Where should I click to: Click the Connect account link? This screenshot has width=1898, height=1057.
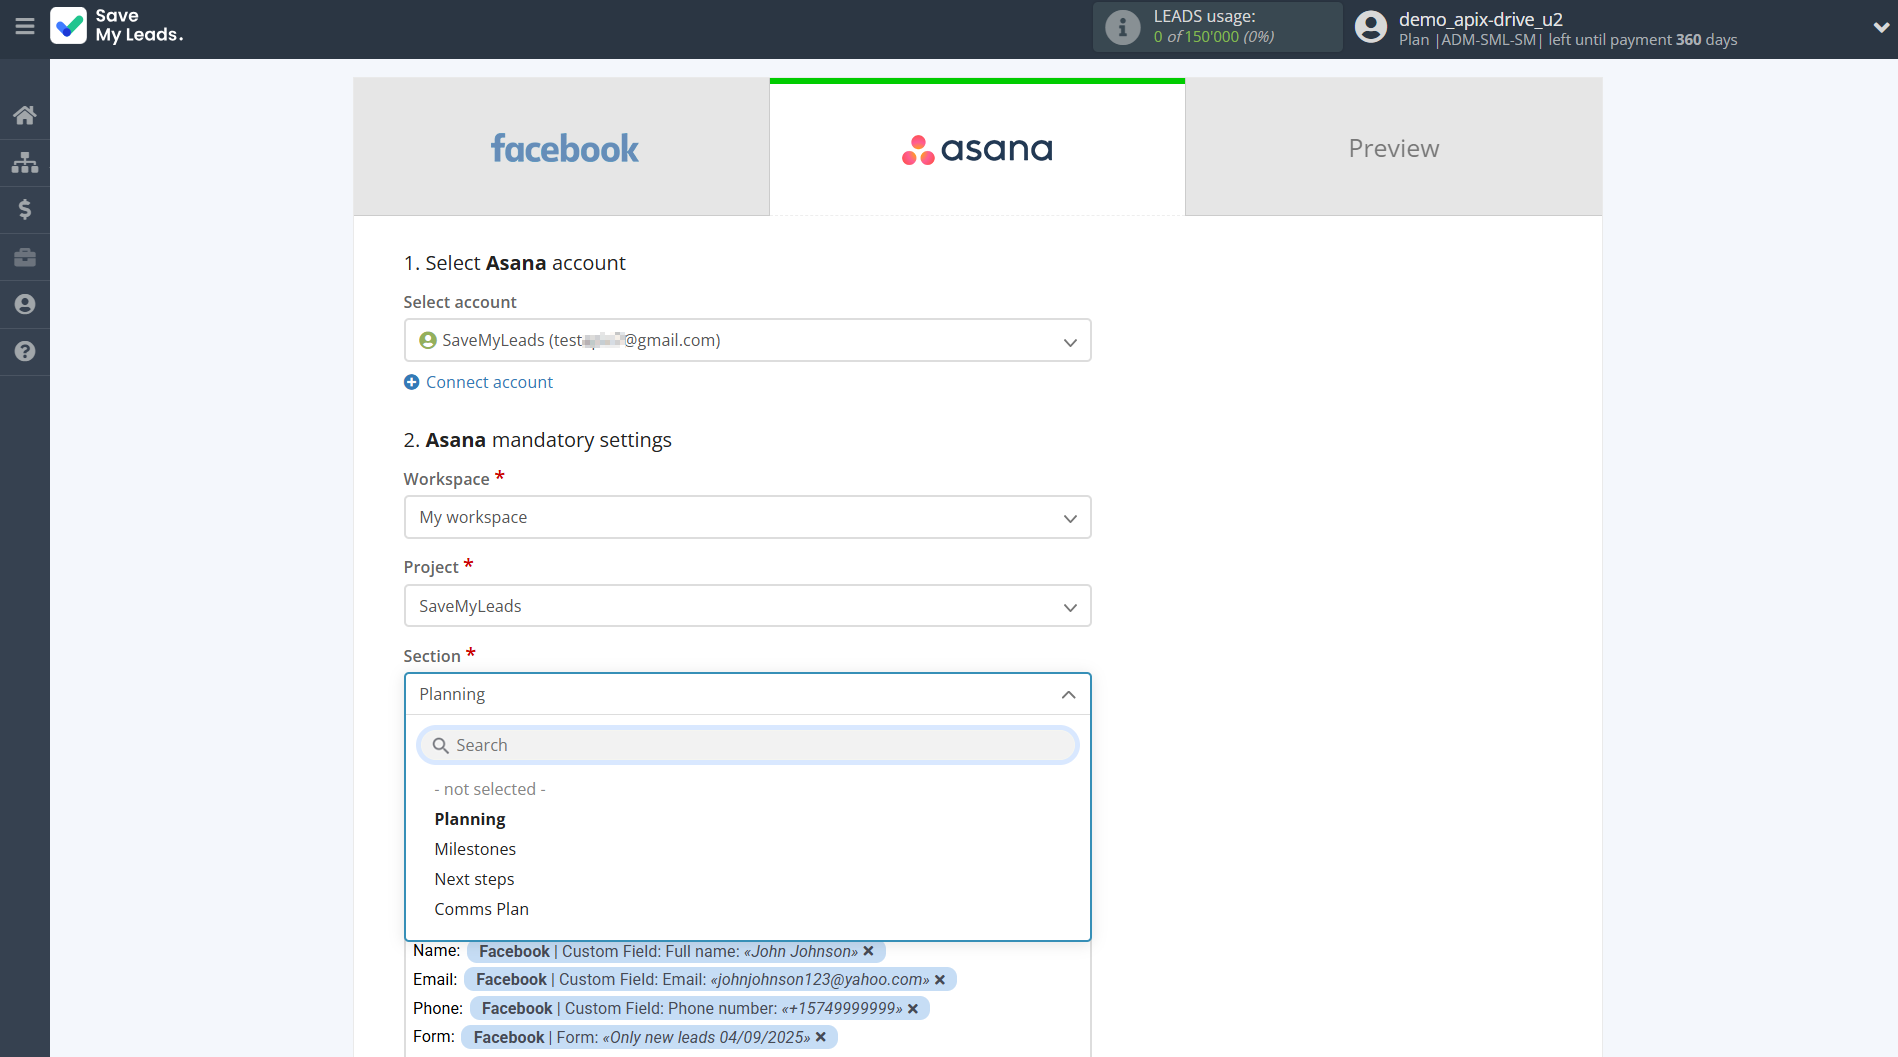(x=489, y=382)
